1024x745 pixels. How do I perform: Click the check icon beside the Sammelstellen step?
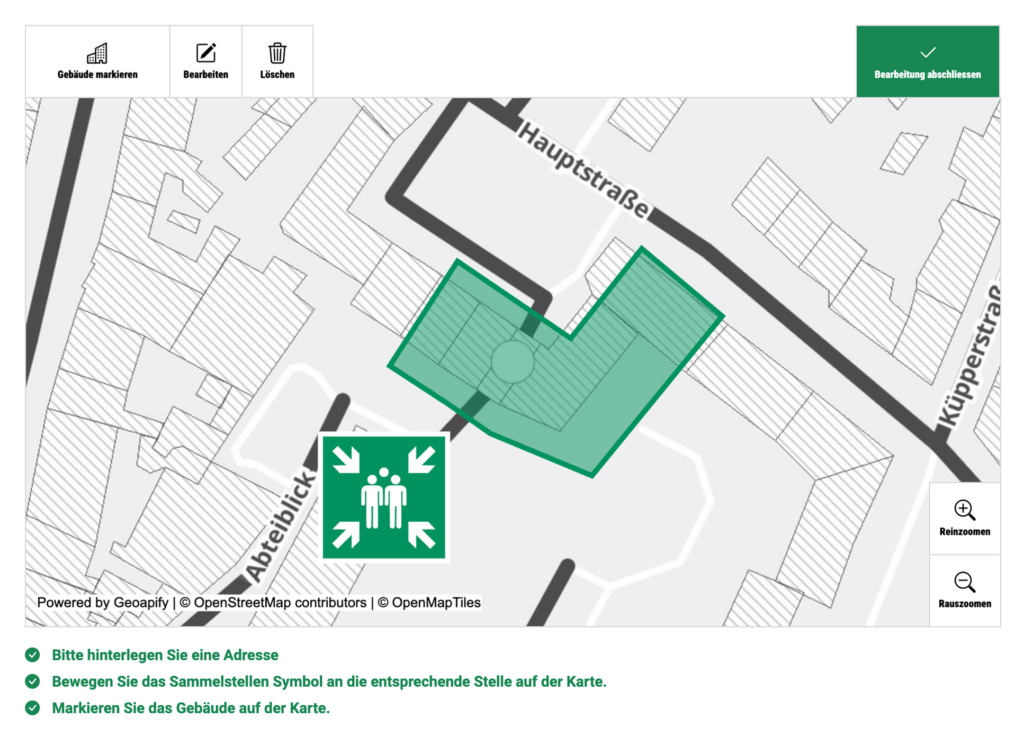tap(33, 682)
